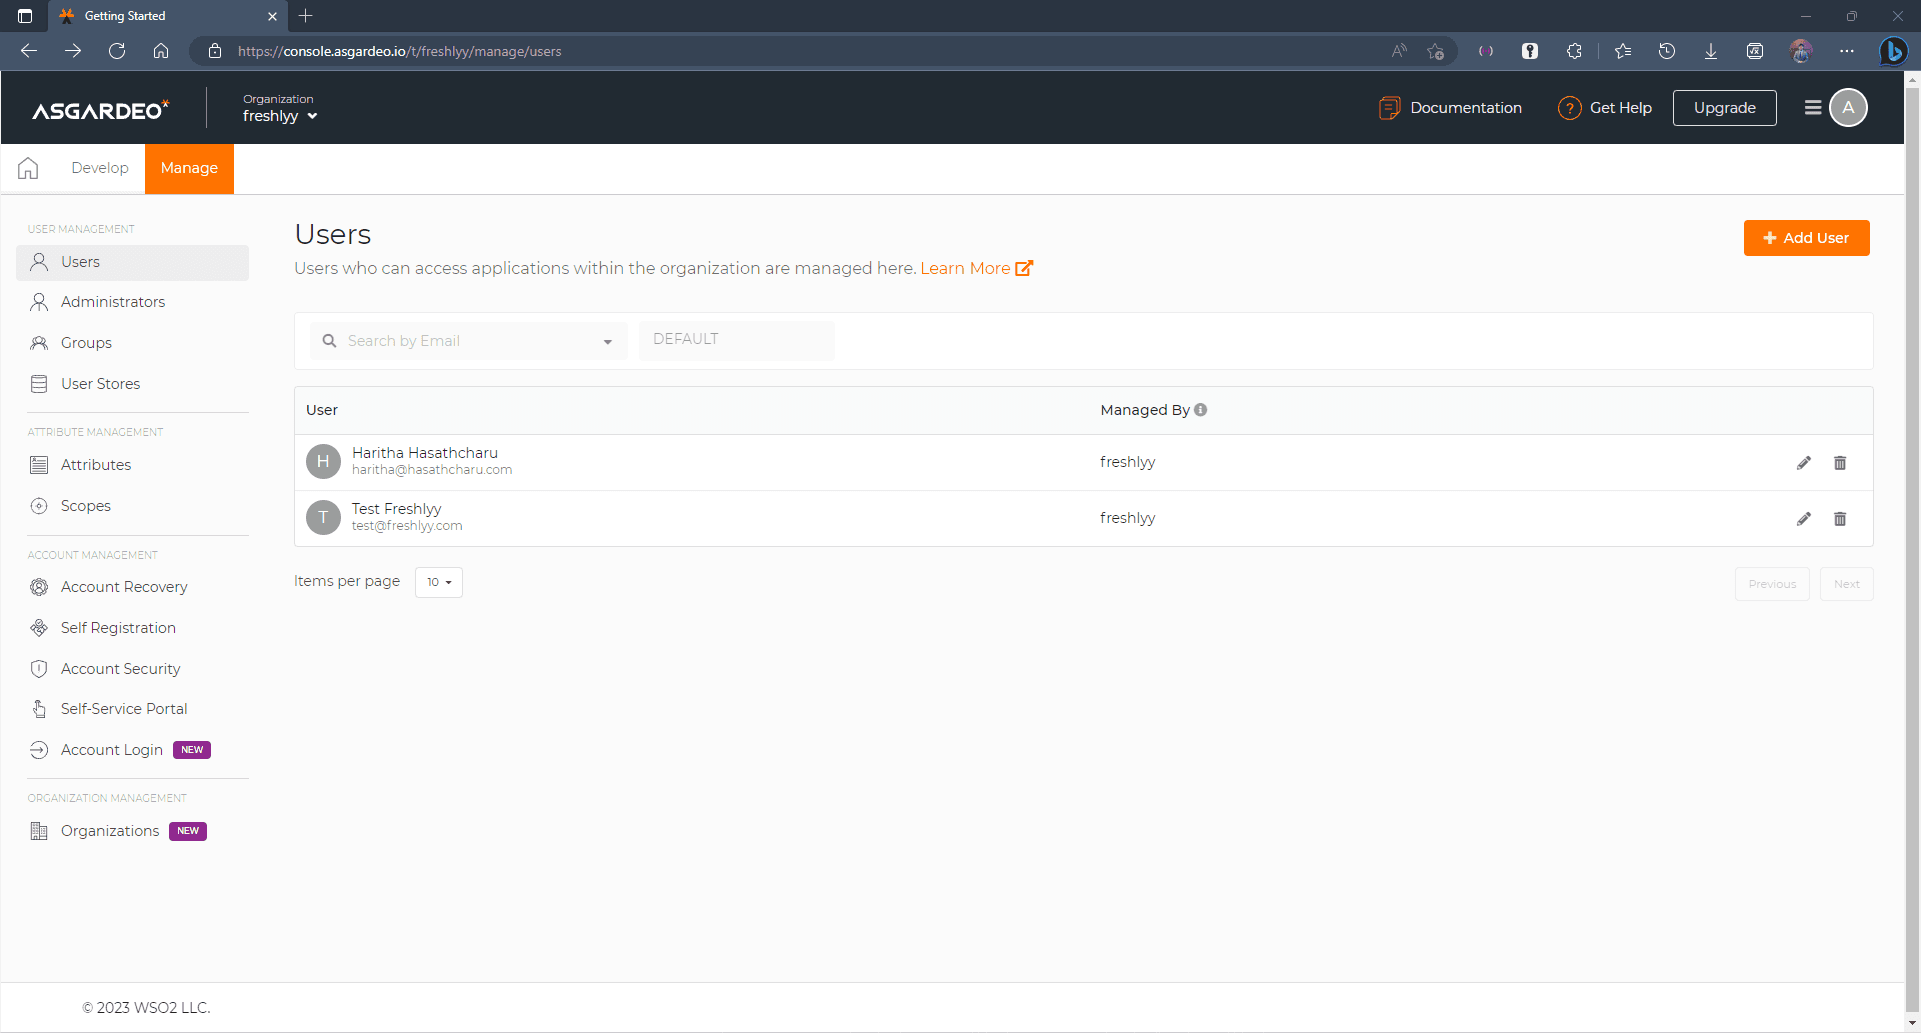Open browser extensions puzzle icon
Screen dimensions: 1921x1033
point(1574,51)
